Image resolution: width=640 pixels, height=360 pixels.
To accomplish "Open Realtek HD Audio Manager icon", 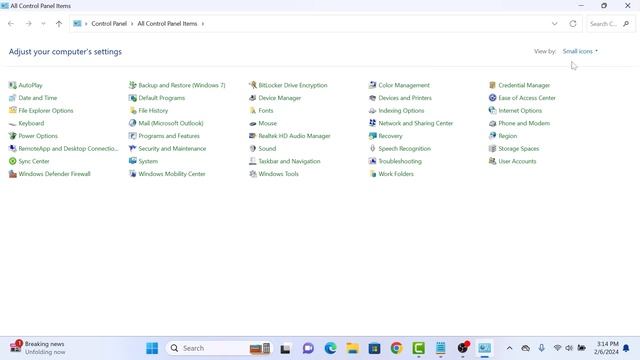I will [x=253, y=136].
